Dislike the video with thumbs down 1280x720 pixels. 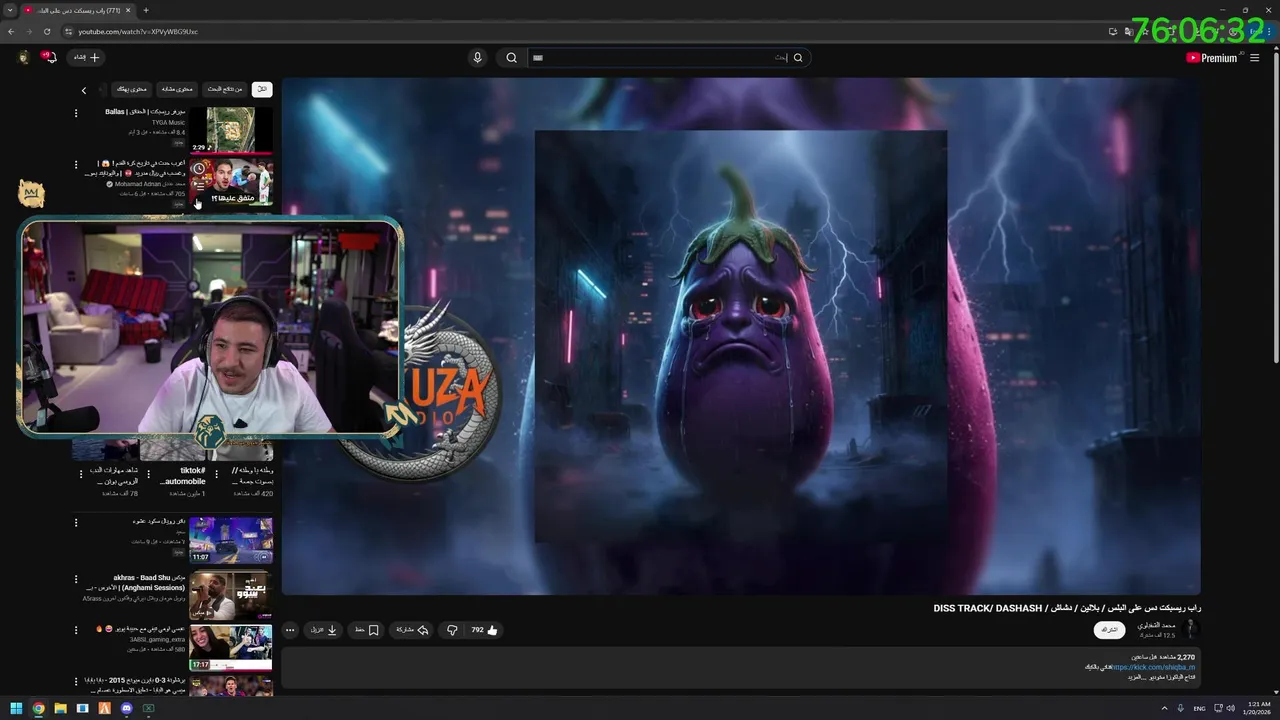coord(451,630)
